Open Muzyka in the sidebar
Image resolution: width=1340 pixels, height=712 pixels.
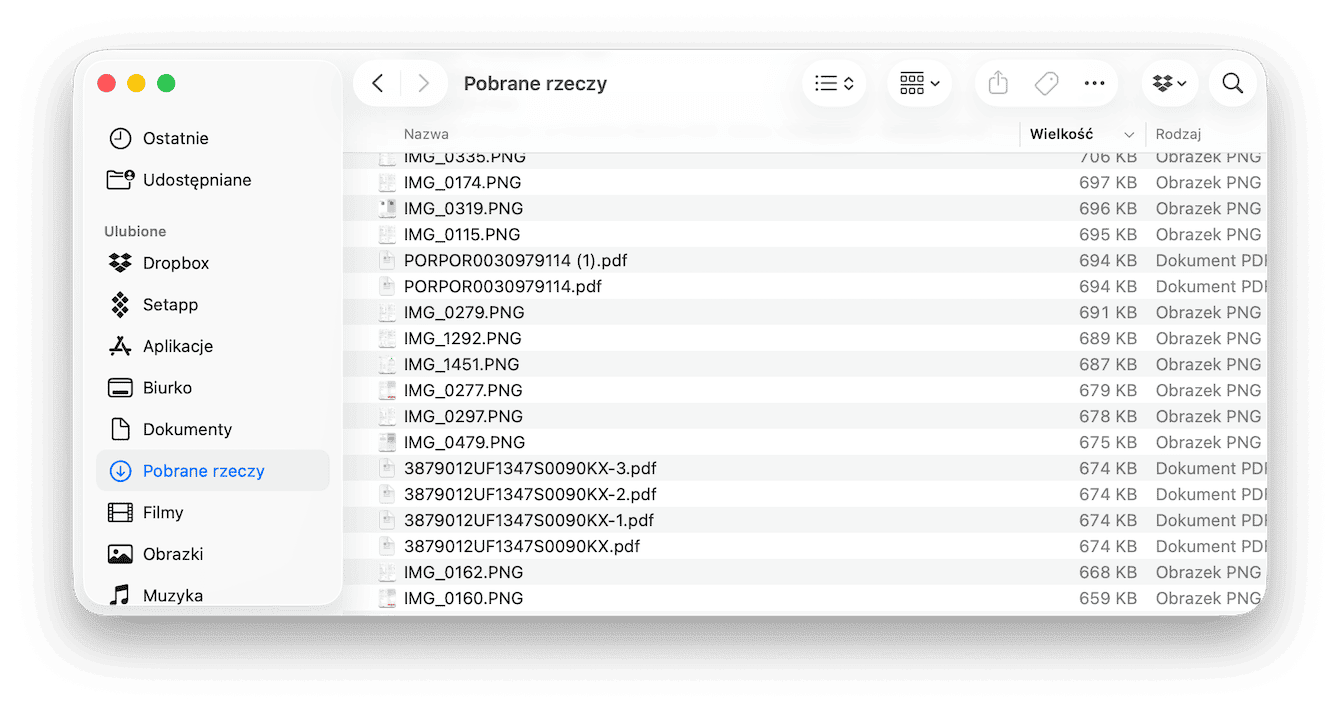click(x=213, y=595)
